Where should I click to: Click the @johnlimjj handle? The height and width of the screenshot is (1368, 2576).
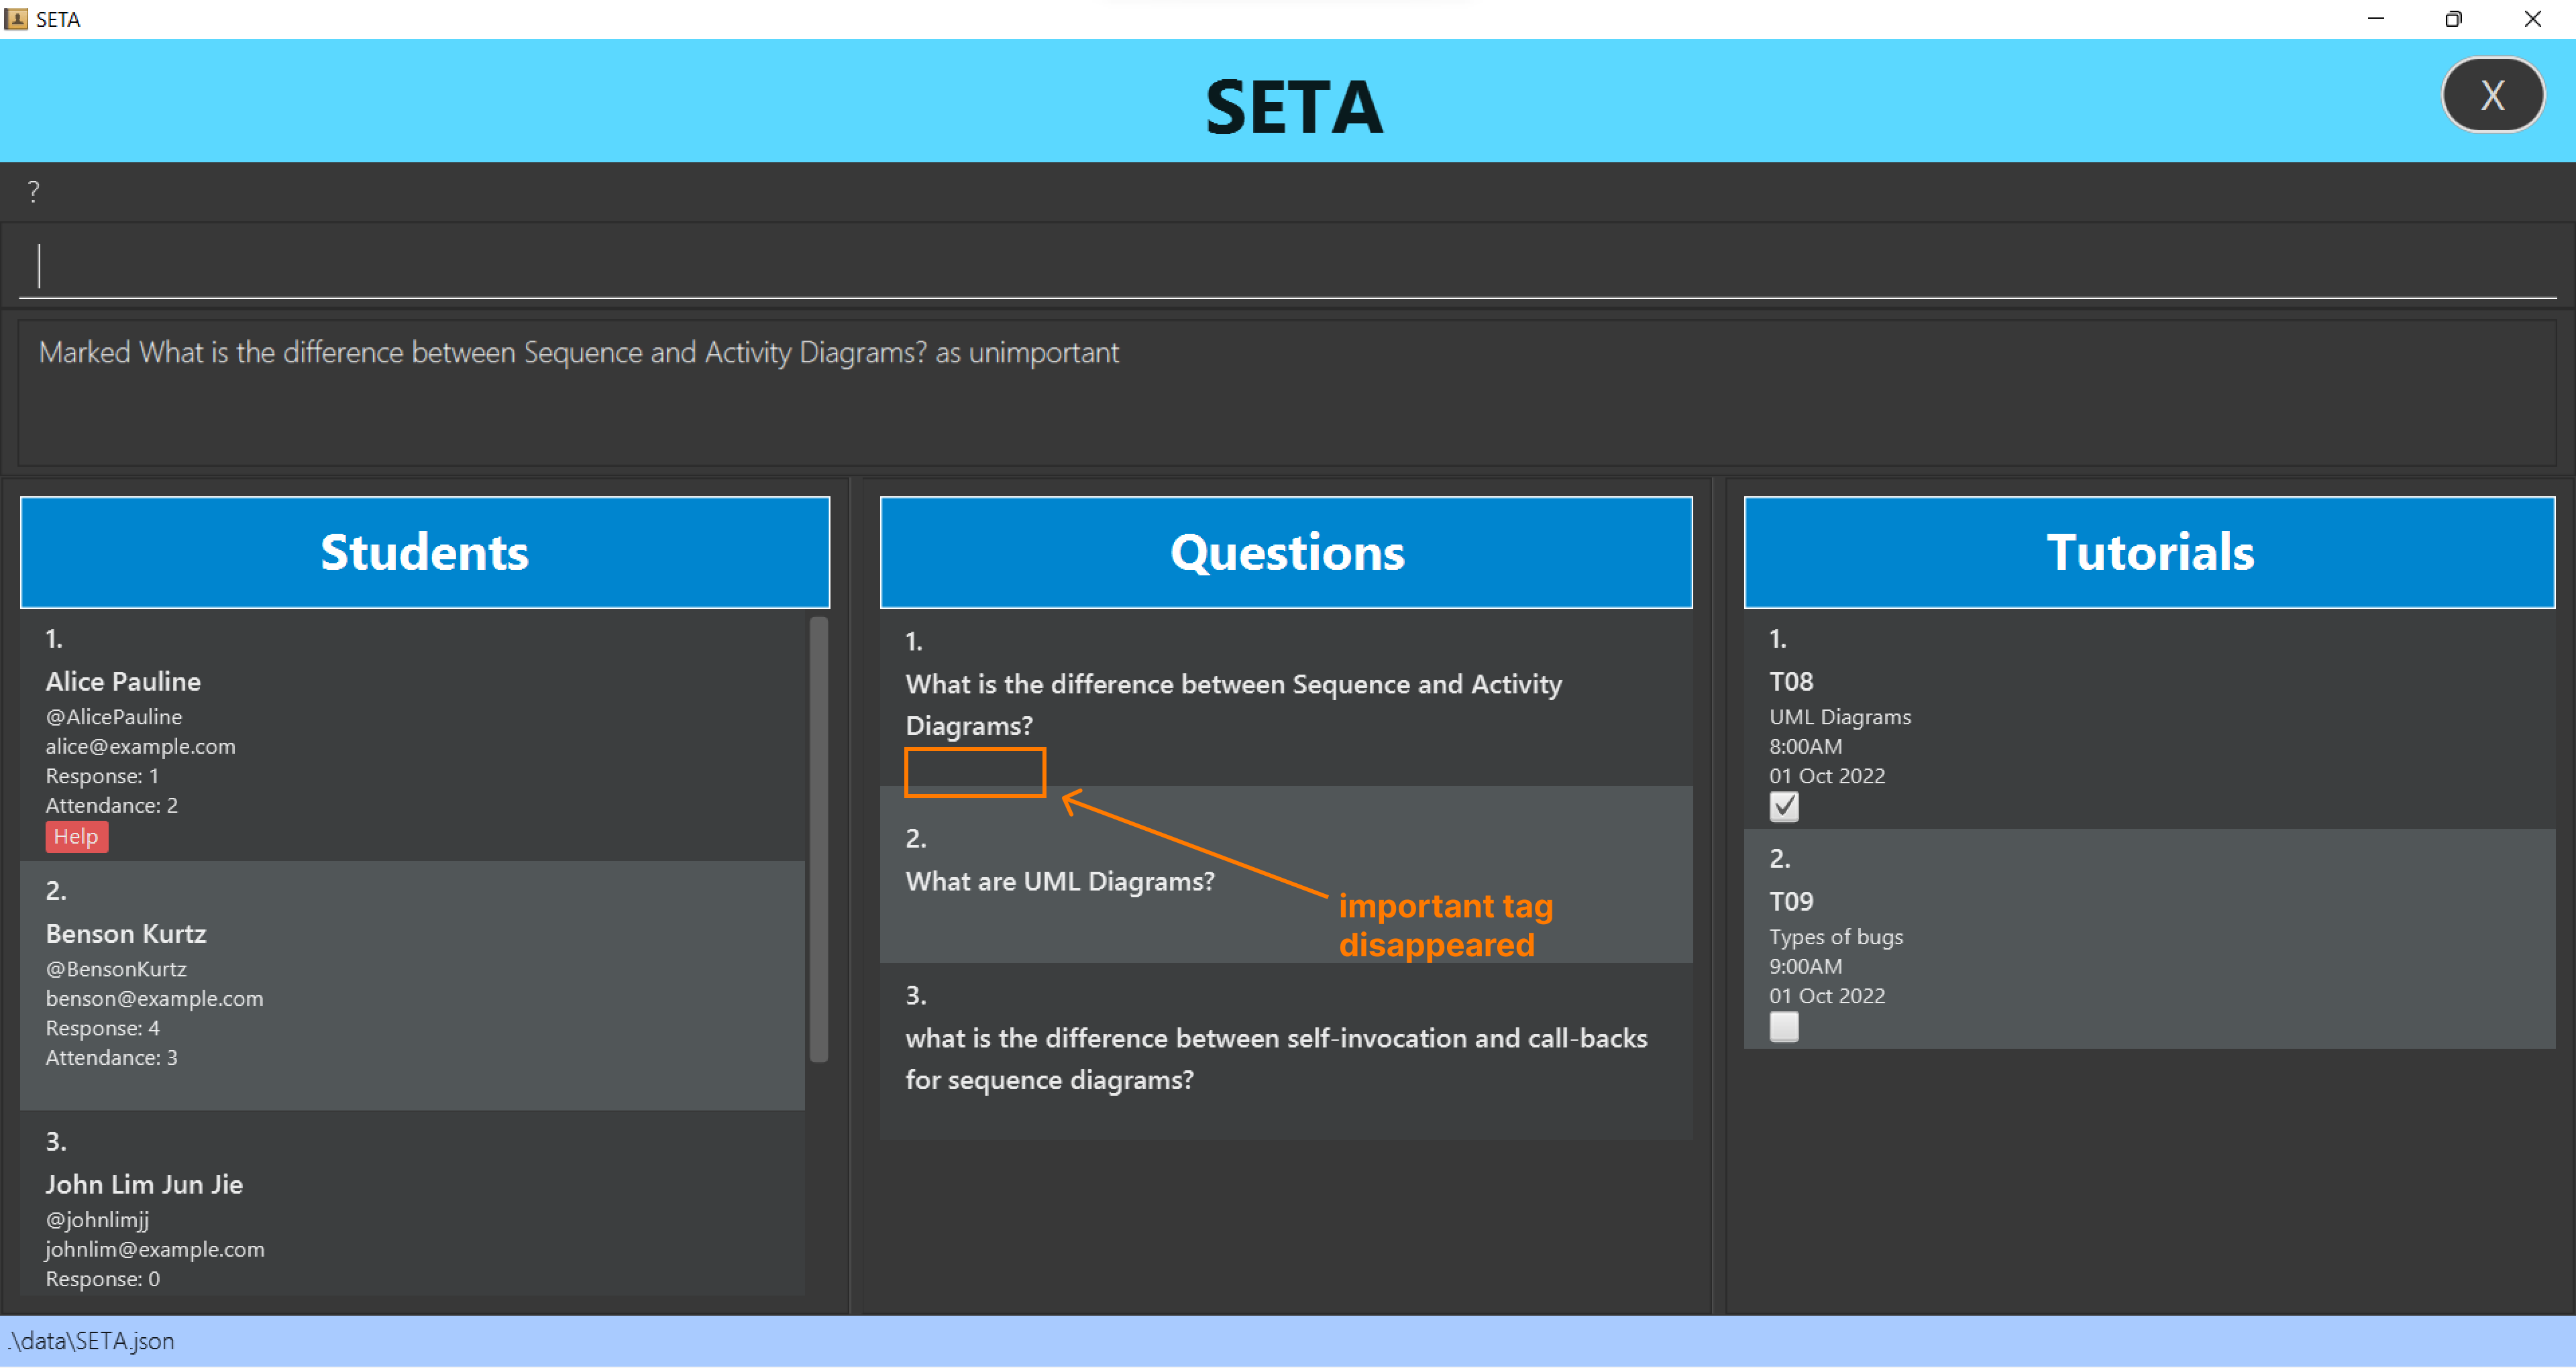tap(97, 1220)
